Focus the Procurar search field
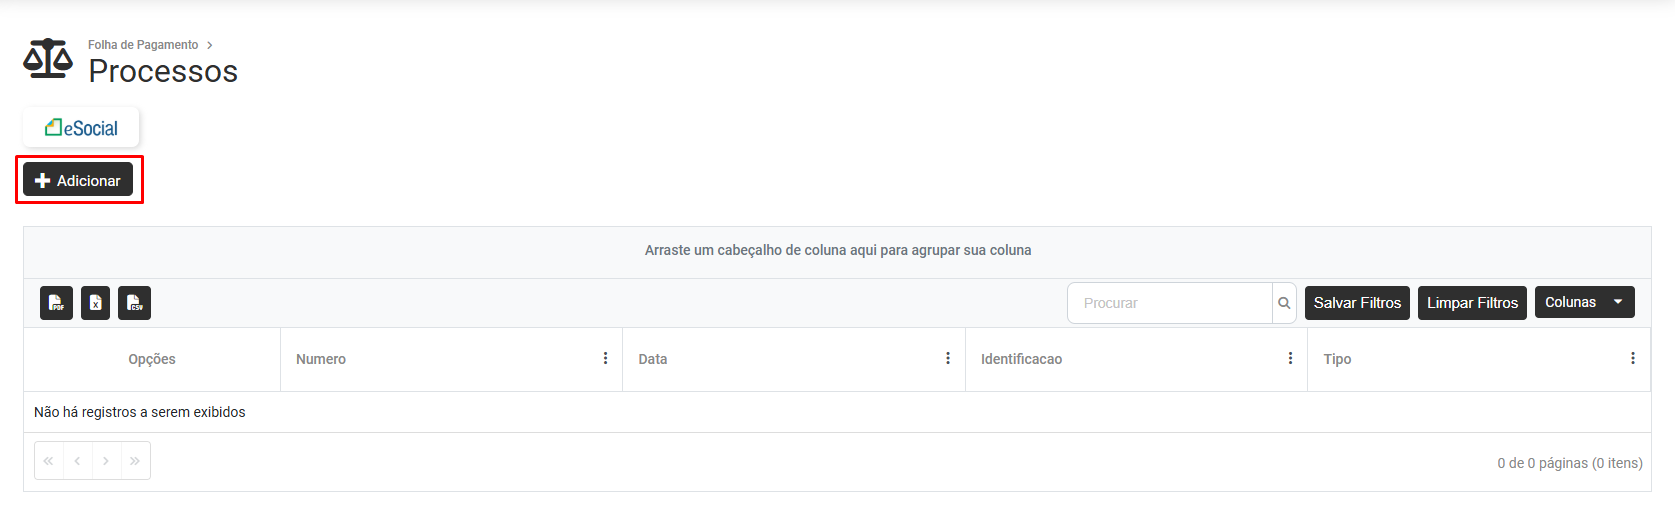Image resolution: width=1675 pixels, height=509 pixels. (x=1170, y=303)
